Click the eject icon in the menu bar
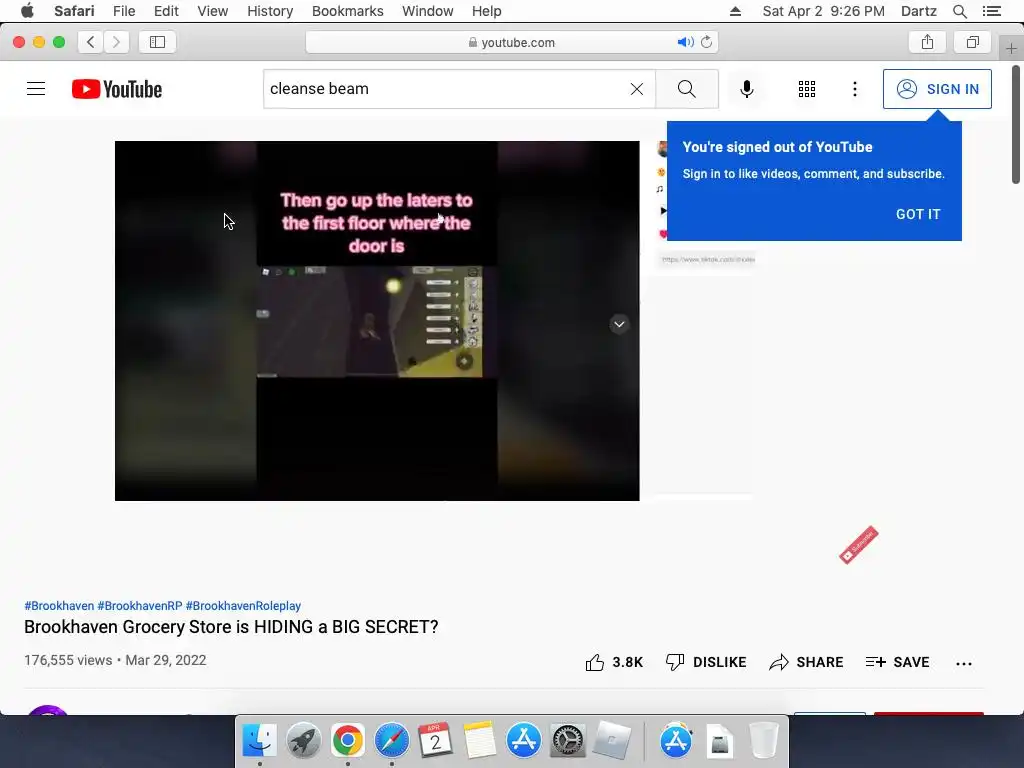The width and height of the screenshot is (1024, 768). tap(735, 11)
